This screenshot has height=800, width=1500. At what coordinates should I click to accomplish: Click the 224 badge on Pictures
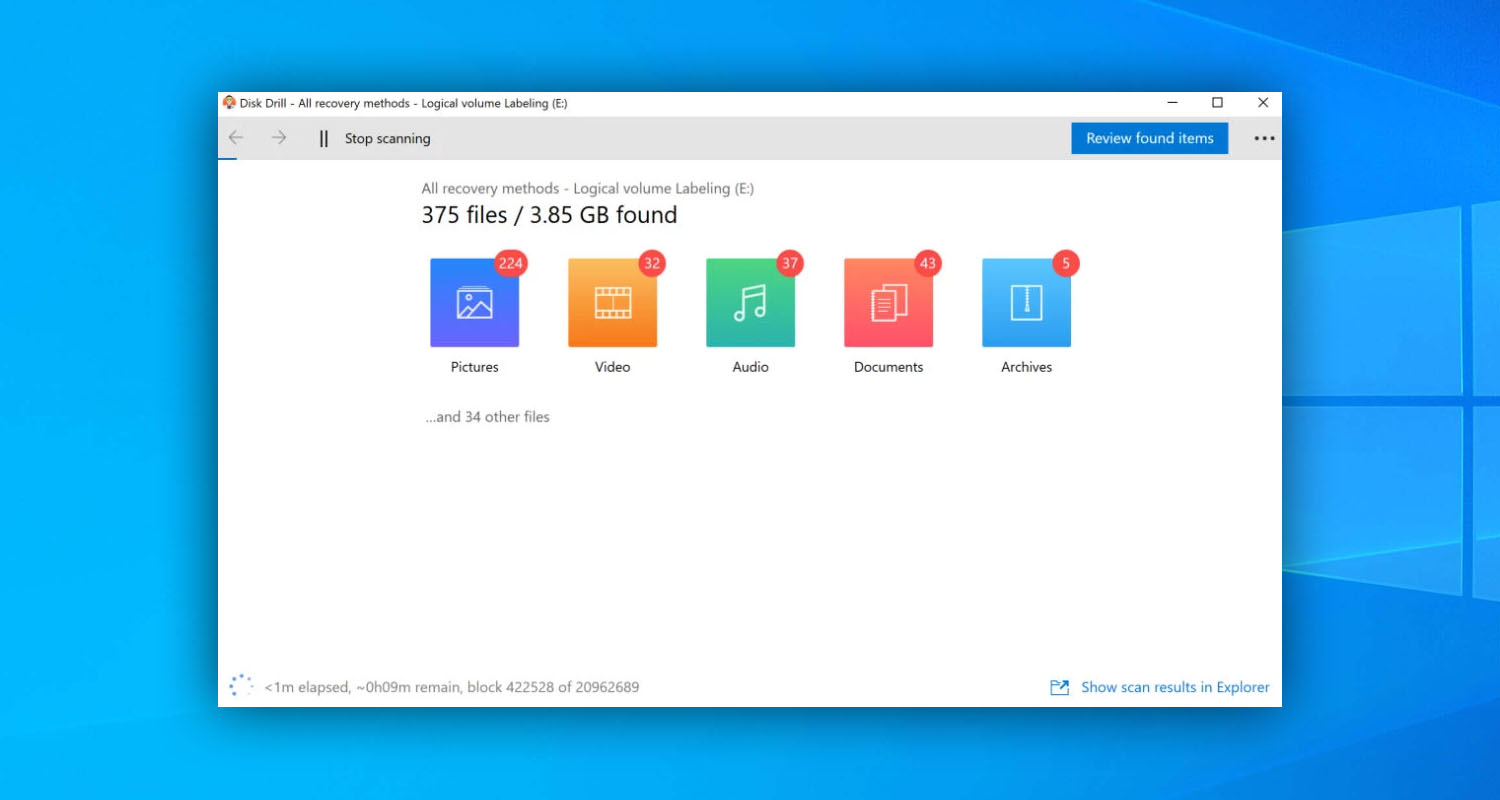pos(511,264)
